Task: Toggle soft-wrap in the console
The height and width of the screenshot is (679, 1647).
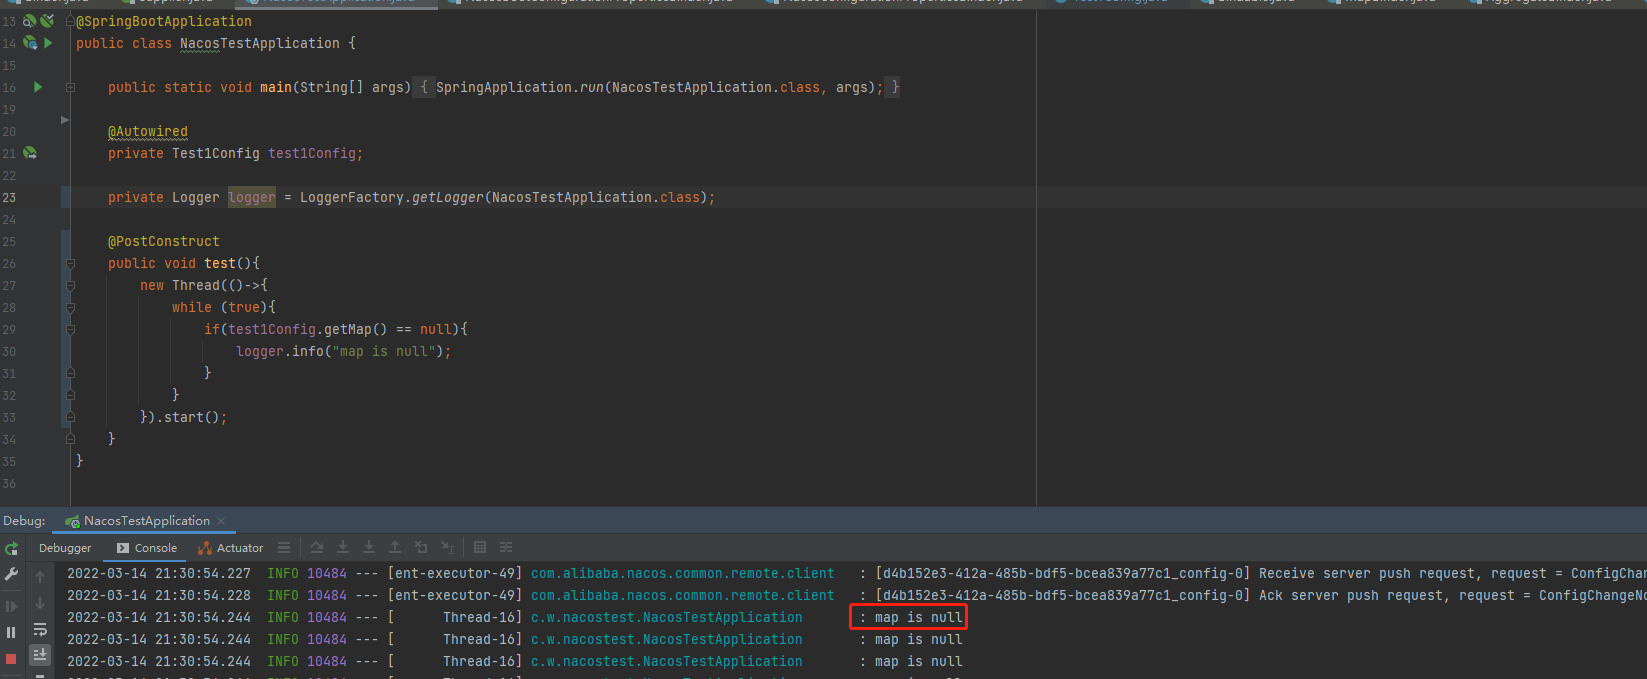Action: point(40,629)
